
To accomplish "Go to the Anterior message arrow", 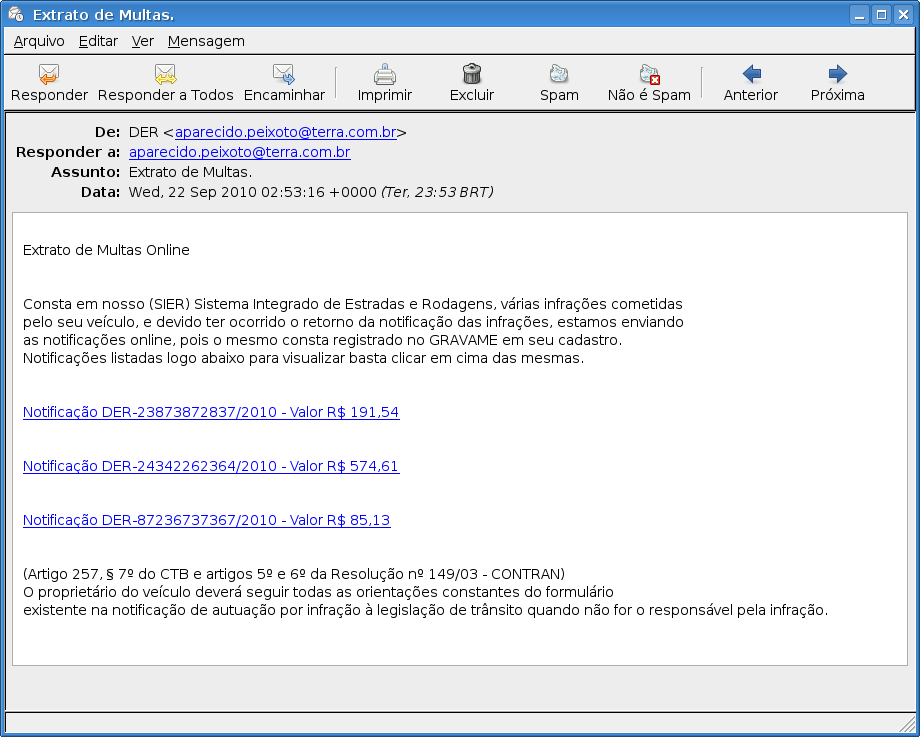I will 751,74.
